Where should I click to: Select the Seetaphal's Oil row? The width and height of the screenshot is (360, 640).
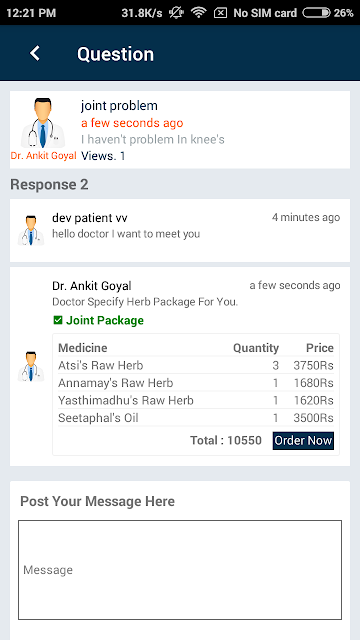[x=196, y=418]
